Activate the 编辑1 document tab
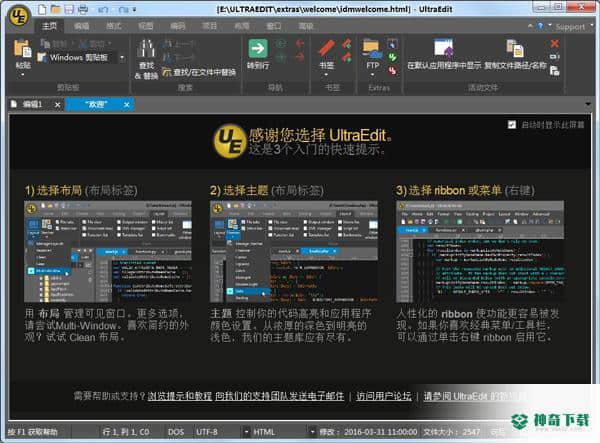This screenshot has width=600, height=443. (33, 104)
